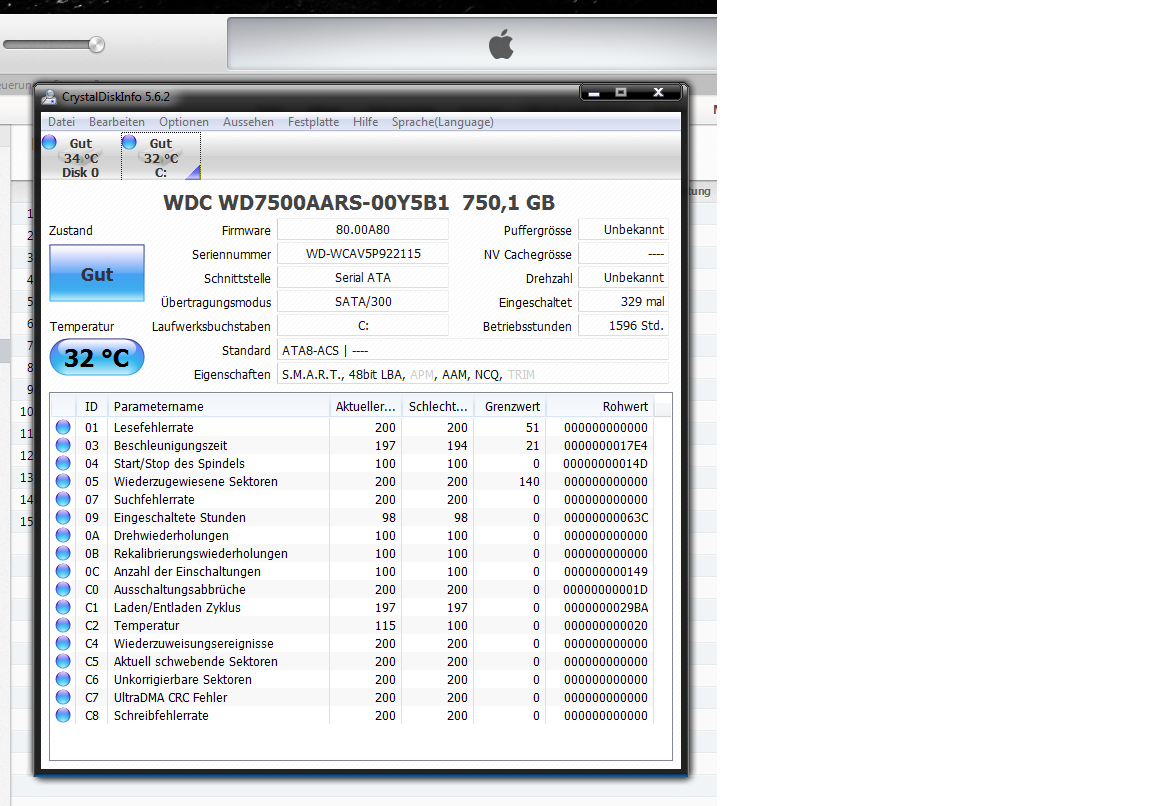Click the Schlecht column header
1152x806 pixels.
click(x=438, y=406)
